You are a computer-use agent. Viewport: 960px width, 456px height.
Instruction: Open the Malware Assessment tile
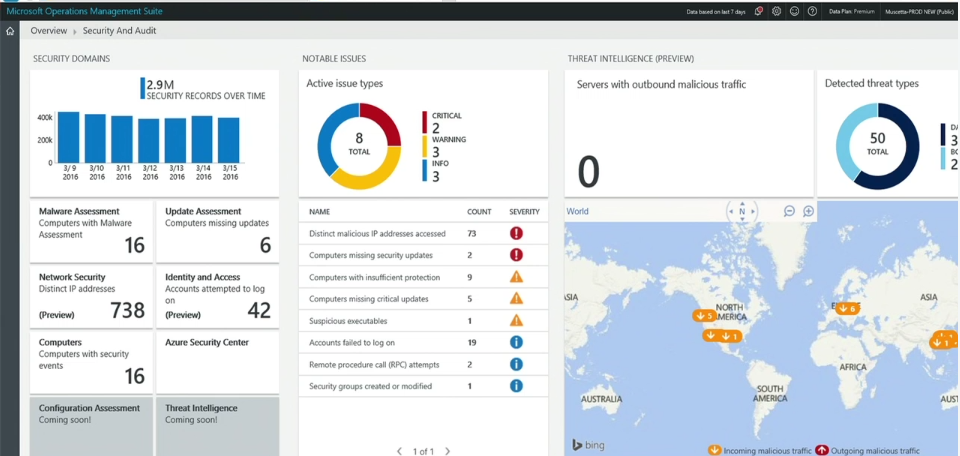(92, 229)
